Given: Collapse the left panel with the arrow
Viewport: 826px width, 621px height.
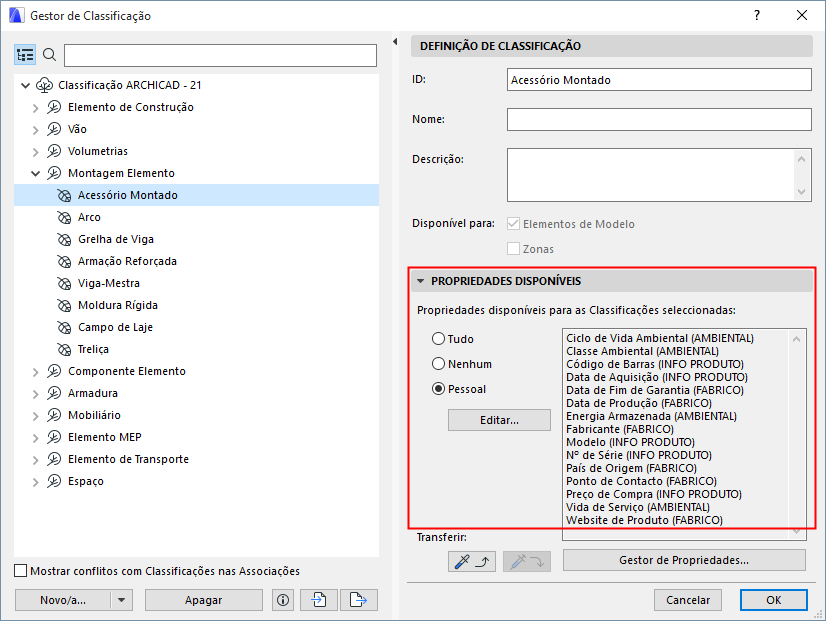Looking at the screenshot, I should pos(395,42).
